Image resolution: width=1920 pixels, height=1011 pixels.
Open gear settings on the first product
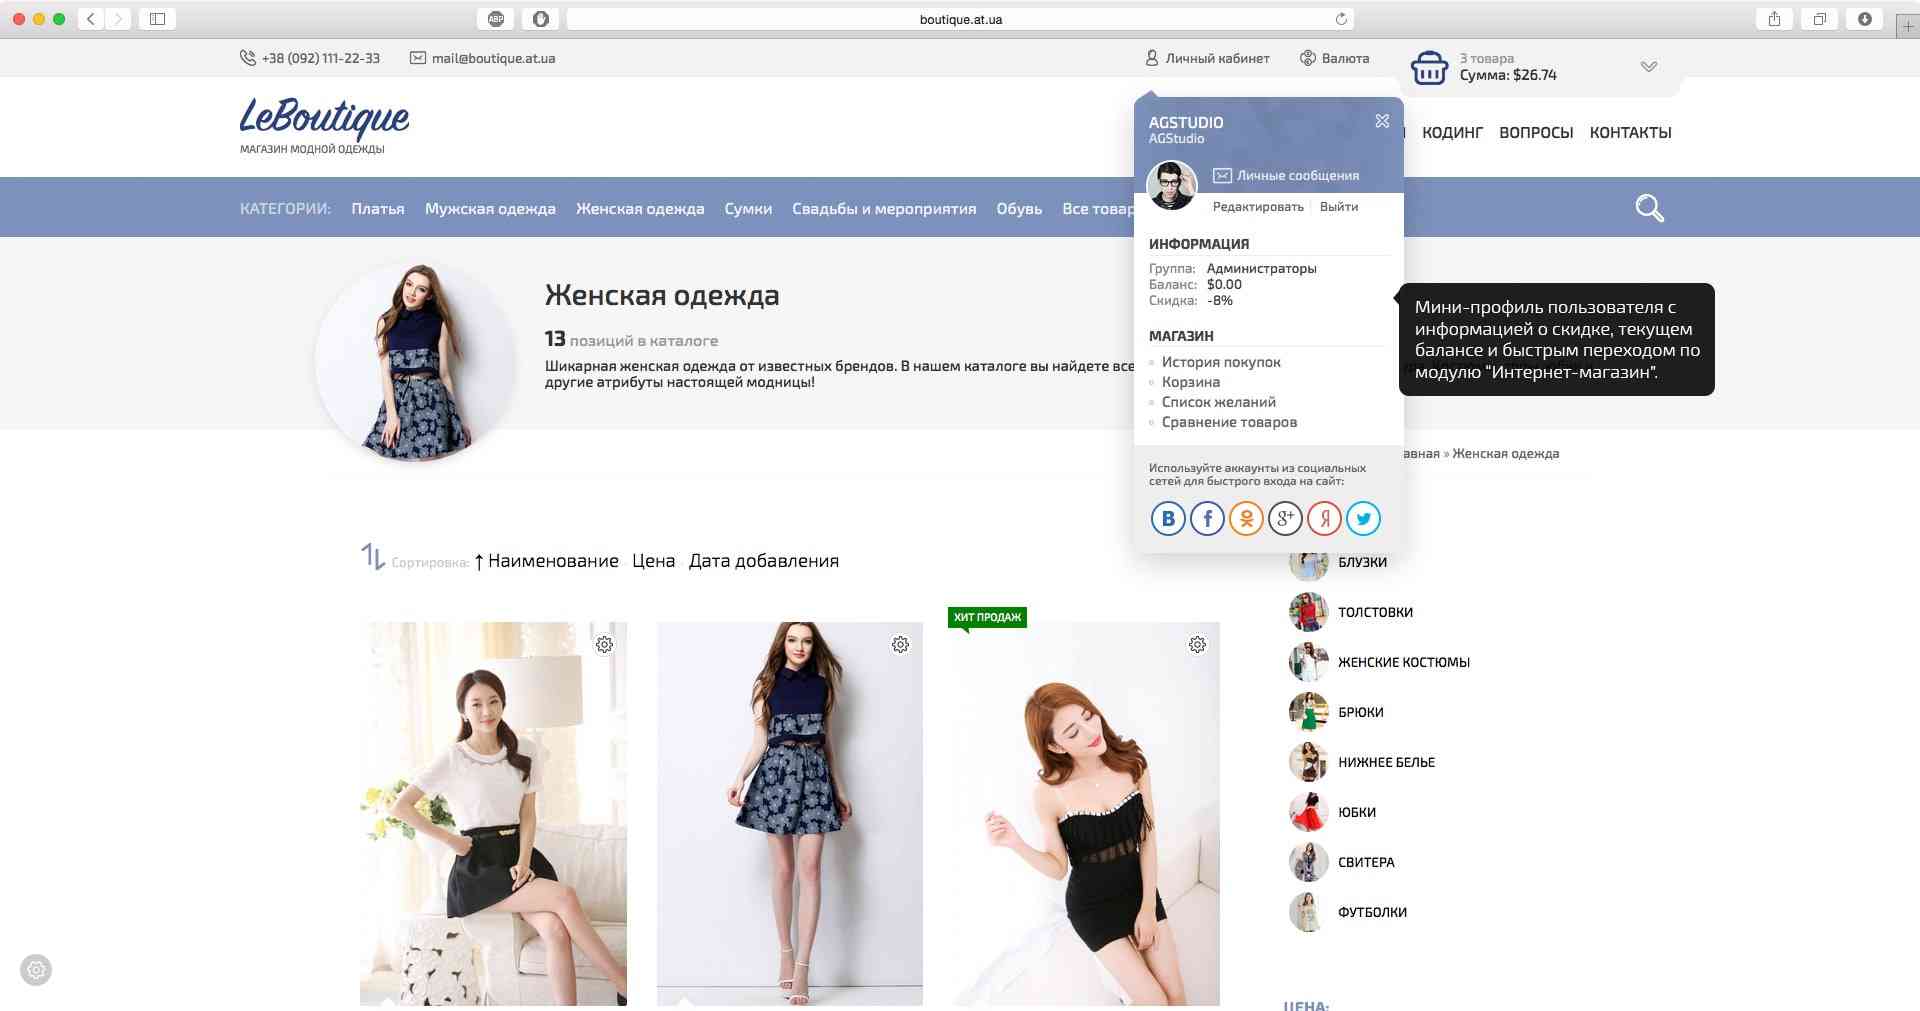coord(604,645)
